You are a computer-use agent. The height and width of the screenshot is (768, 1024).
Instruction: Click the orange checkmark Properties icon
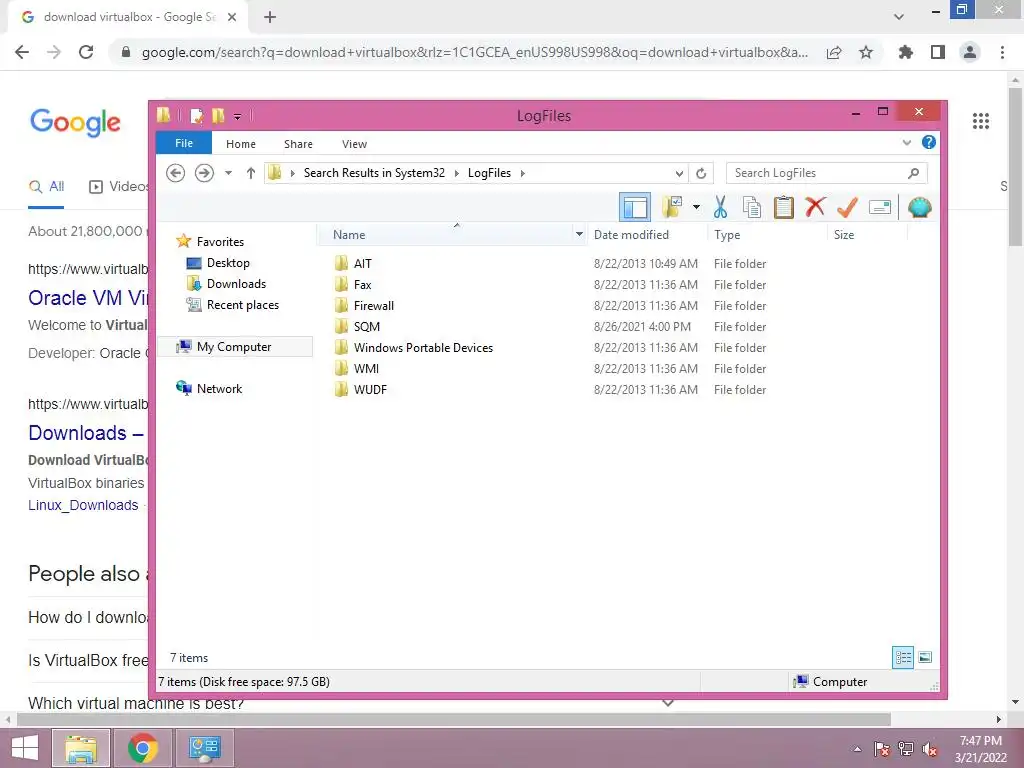pyautogui.click(x=847, y=207)
